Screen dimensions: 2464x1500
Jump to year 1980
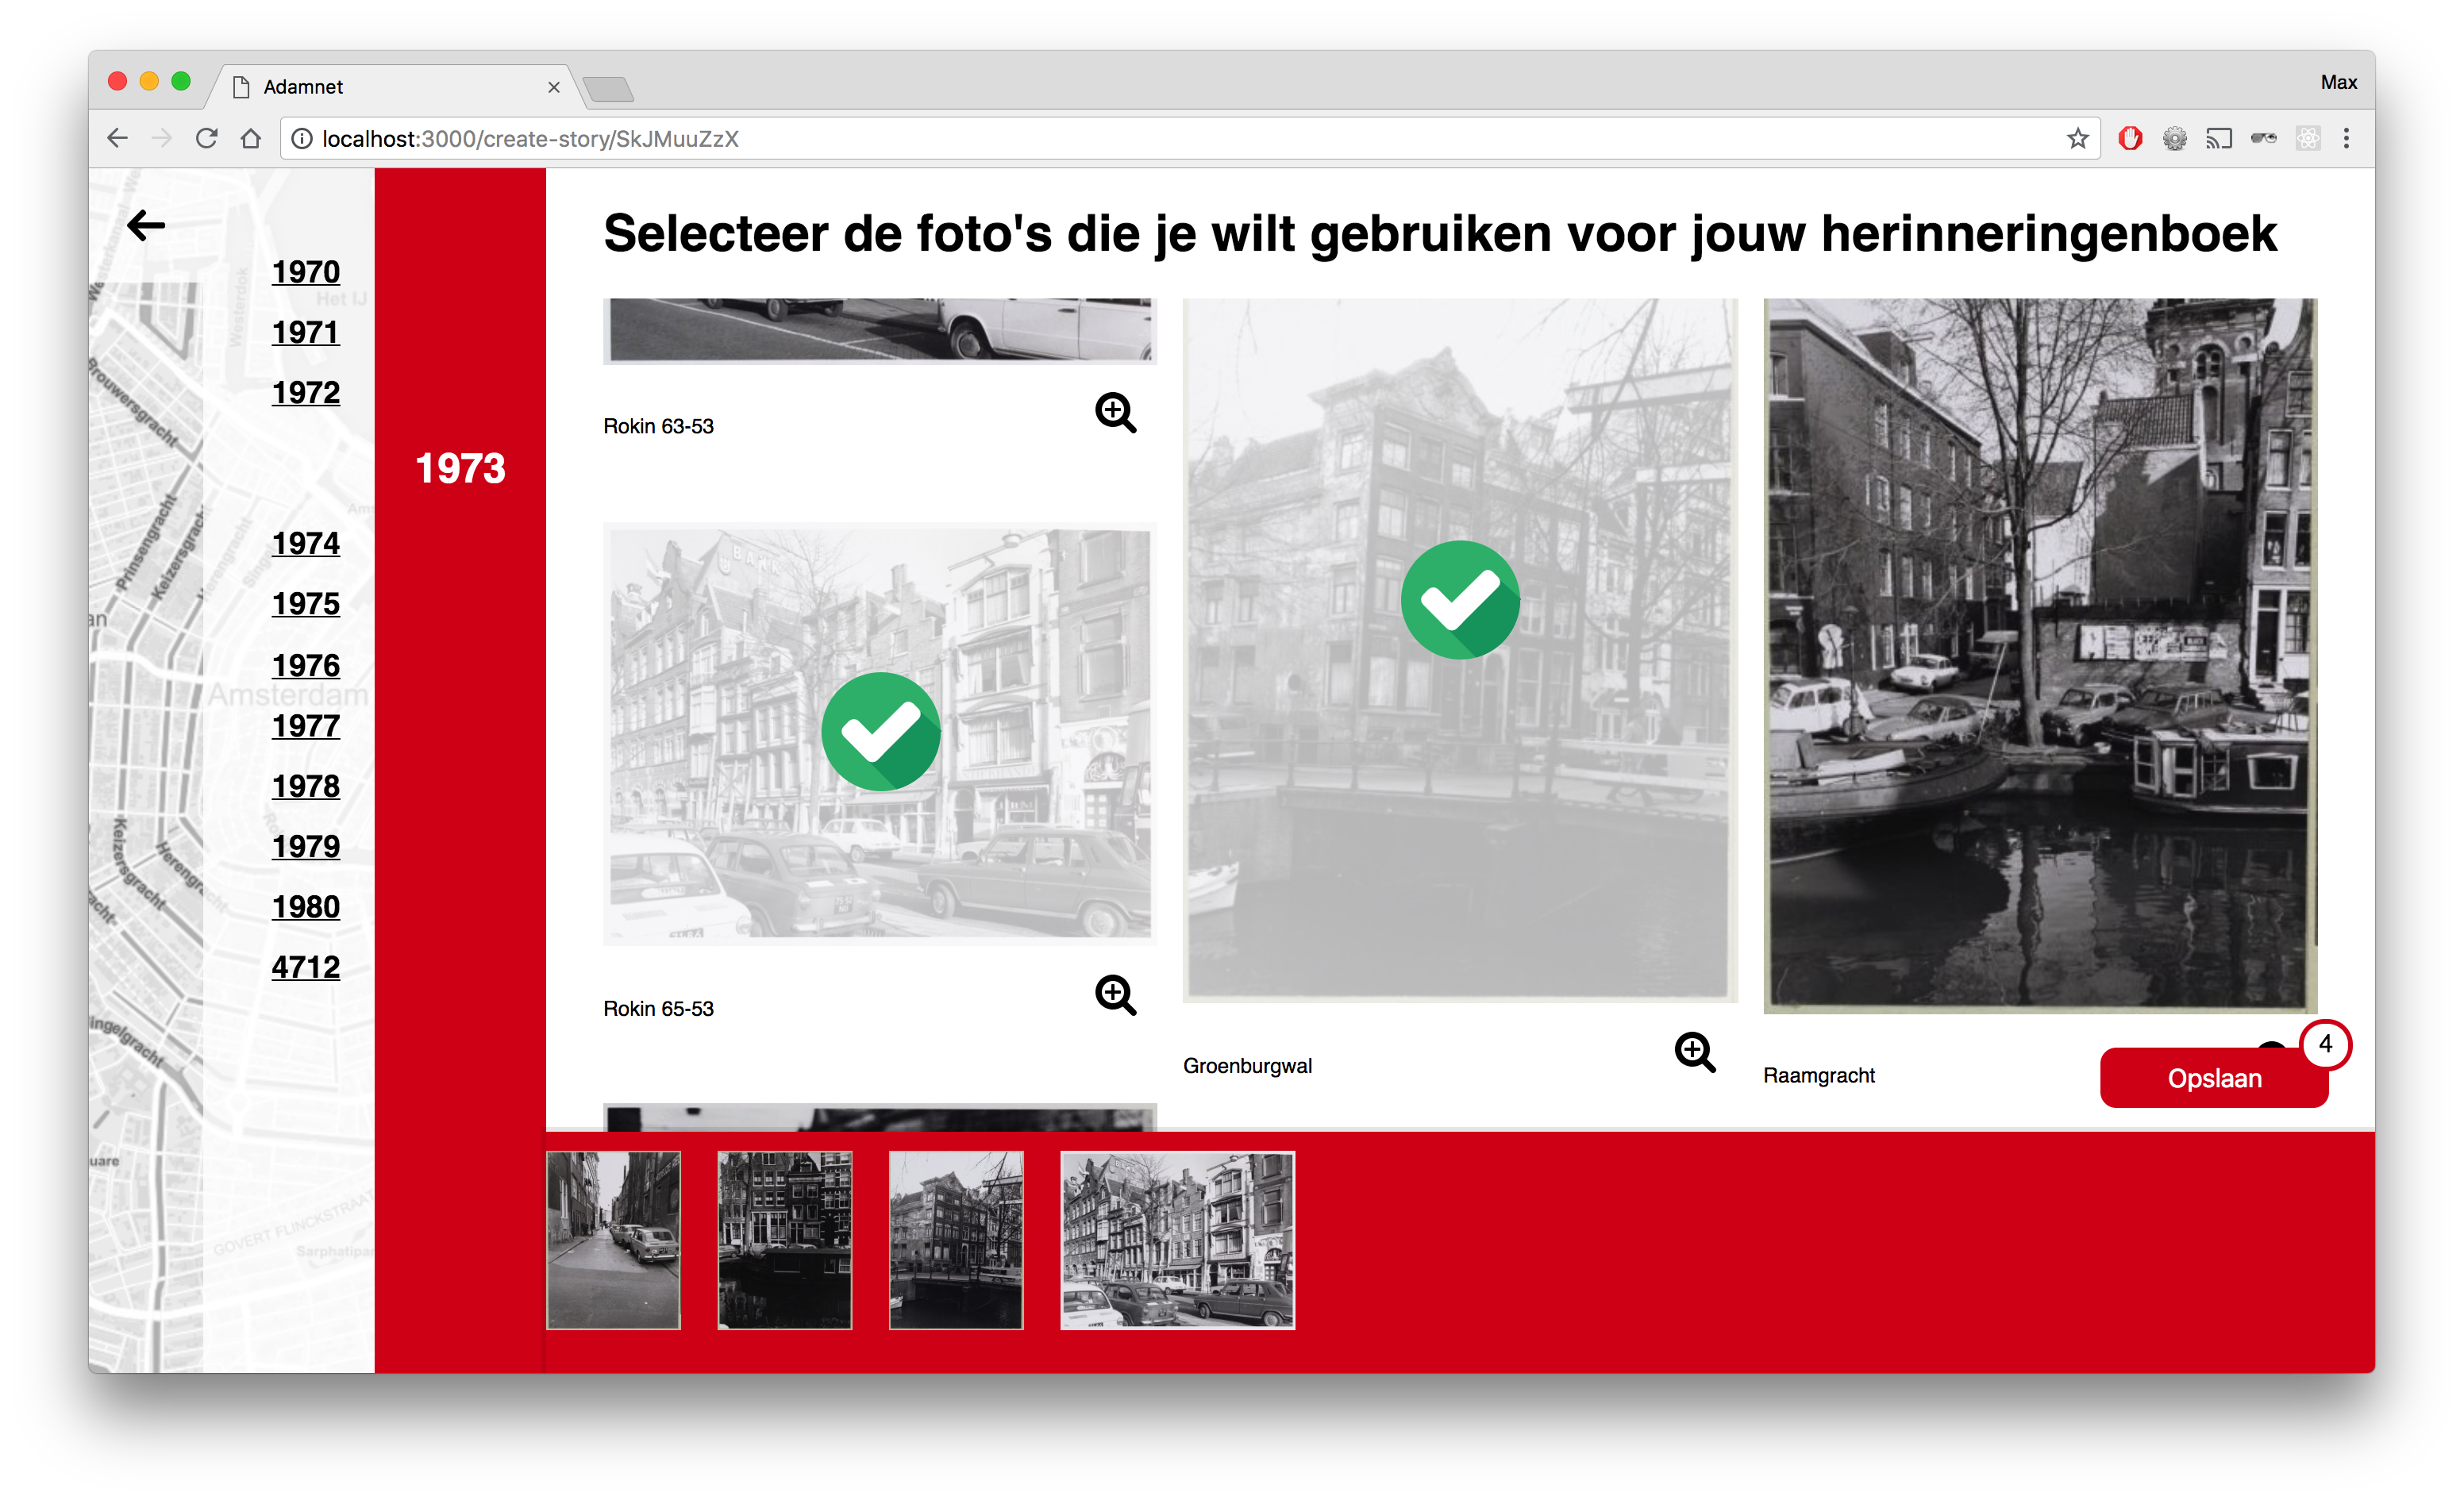[306, 907]
